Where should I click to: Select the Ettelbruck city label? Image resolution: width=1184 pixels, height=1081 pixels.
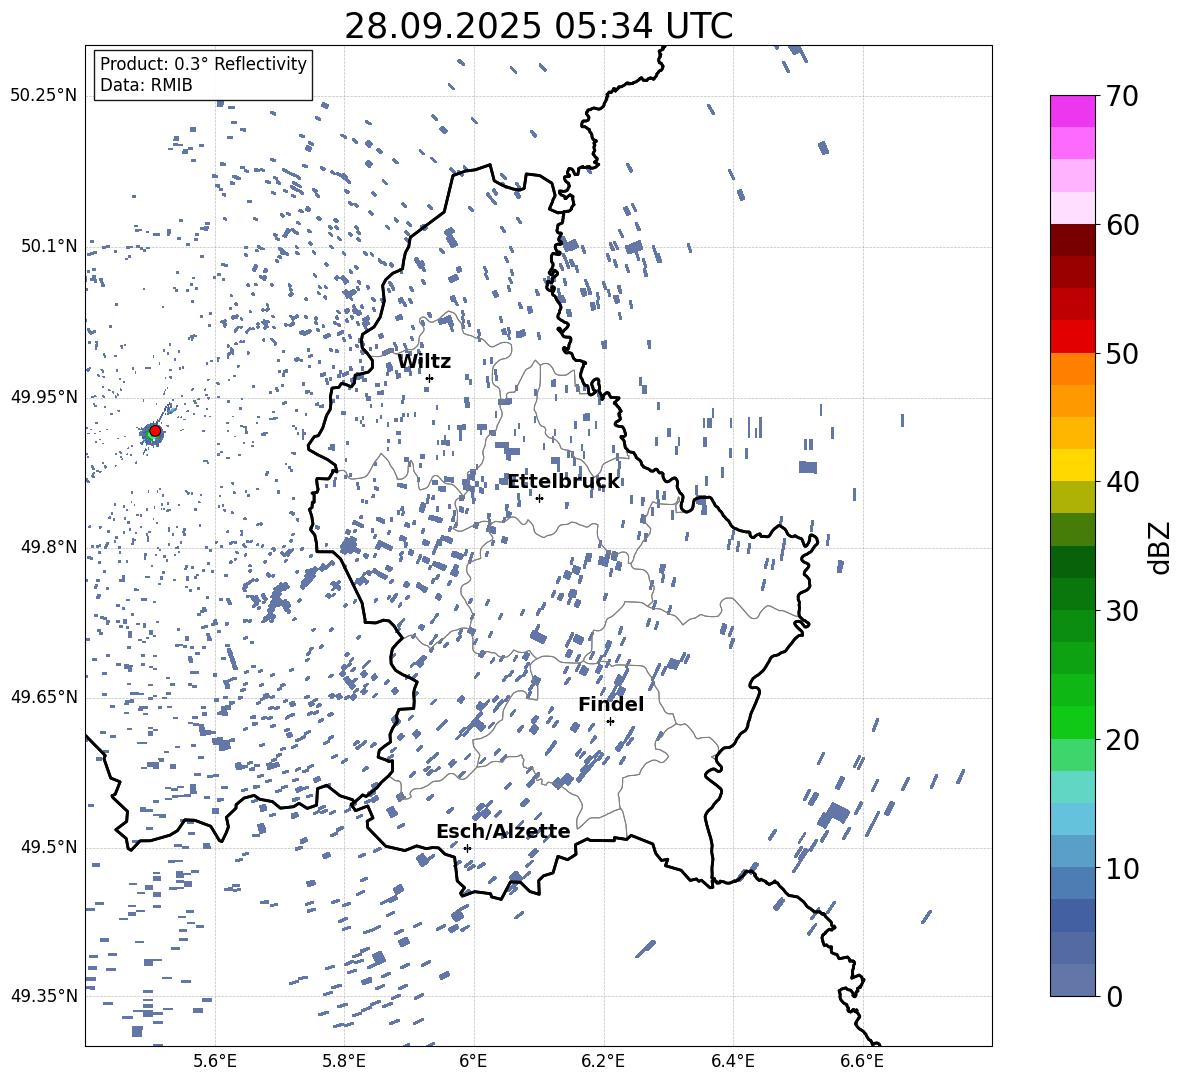563,482
